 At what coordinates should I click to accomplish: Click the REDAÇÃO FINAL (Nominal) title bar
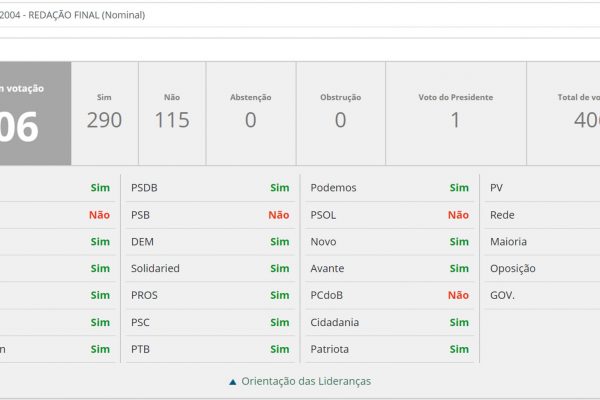click(300, 14)
